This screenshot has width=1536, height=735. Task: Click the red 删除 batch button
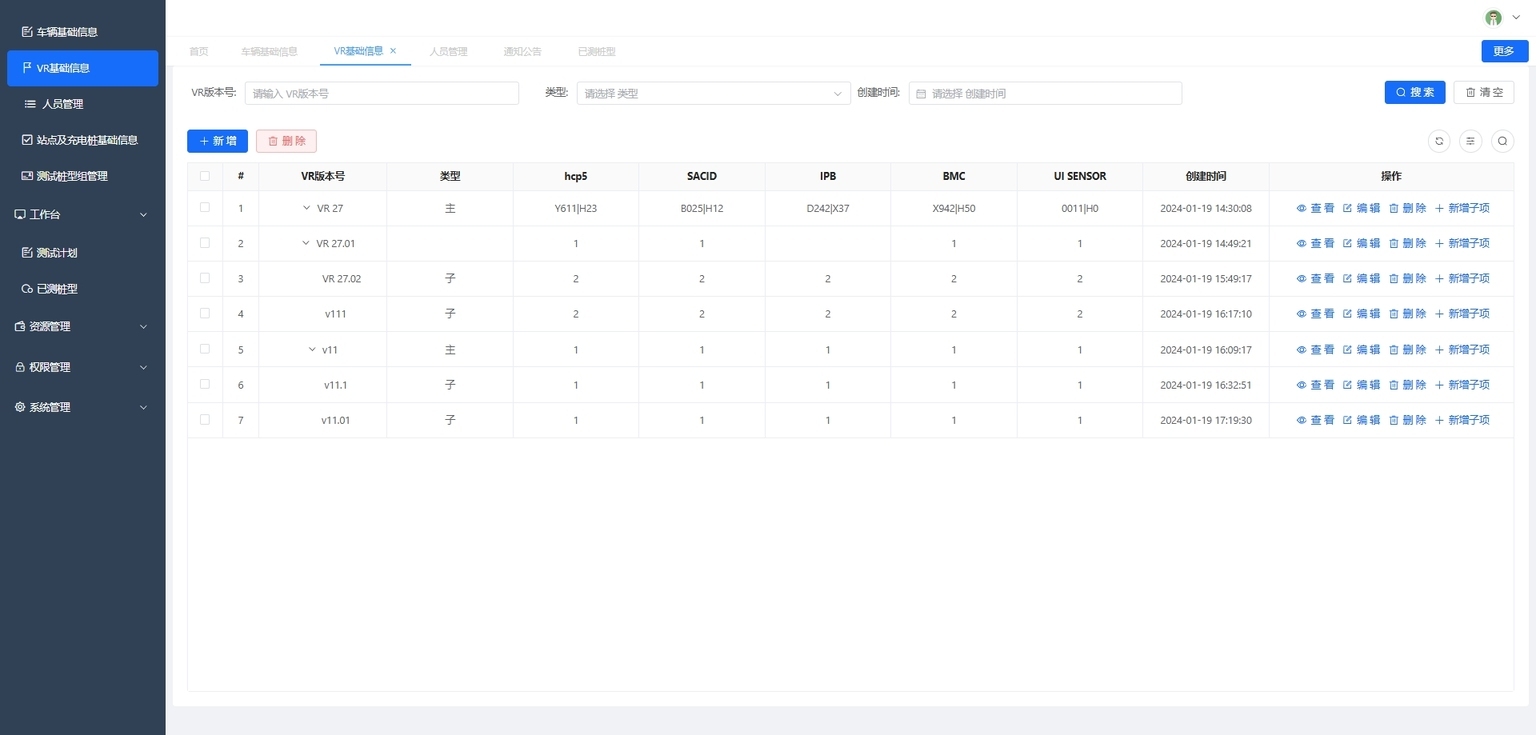pos(286,141)
